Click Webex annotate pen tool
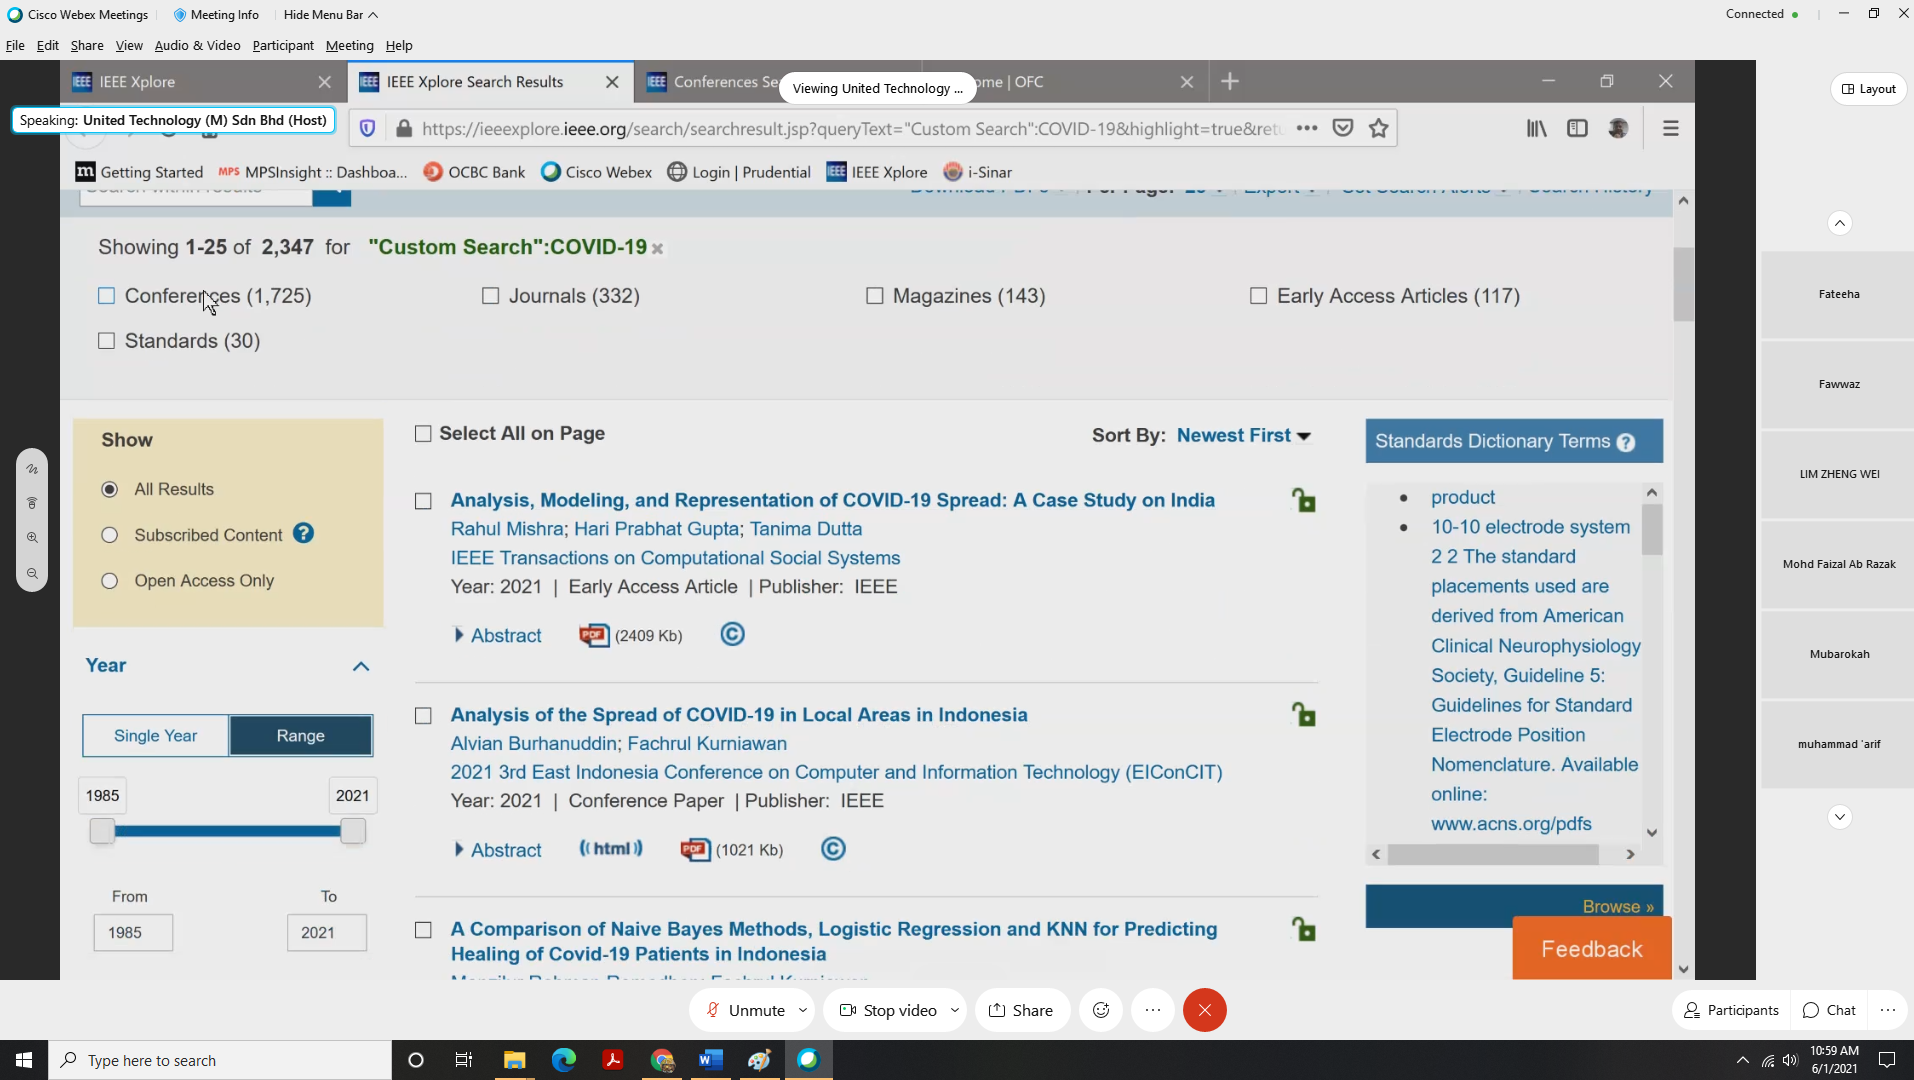This screenshot has height=1080, width=1914. 32,468
